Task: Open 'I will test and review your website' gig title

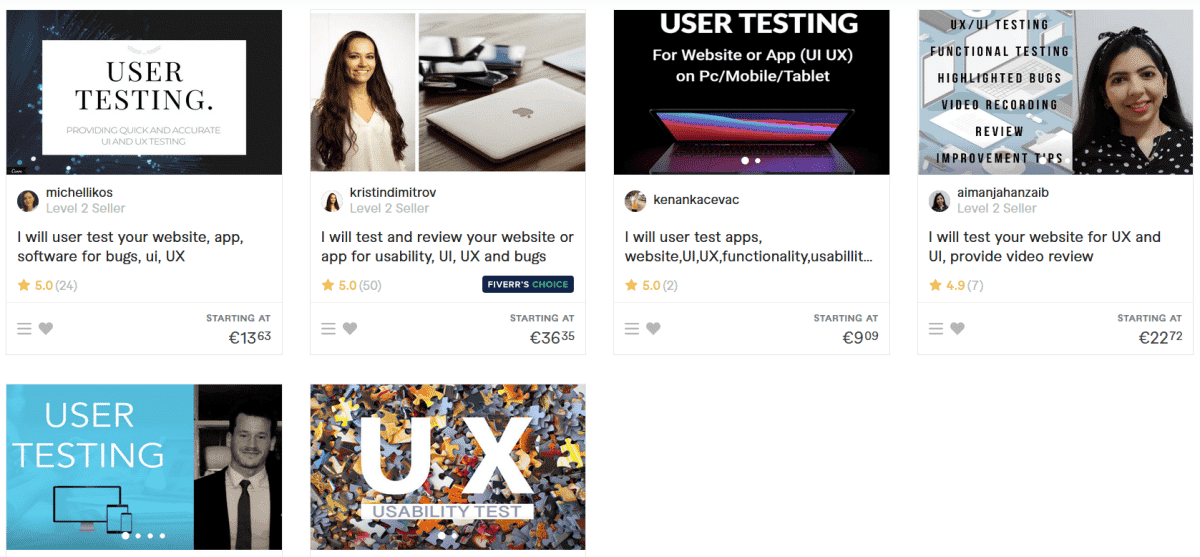Action: [x=447, y=247]
